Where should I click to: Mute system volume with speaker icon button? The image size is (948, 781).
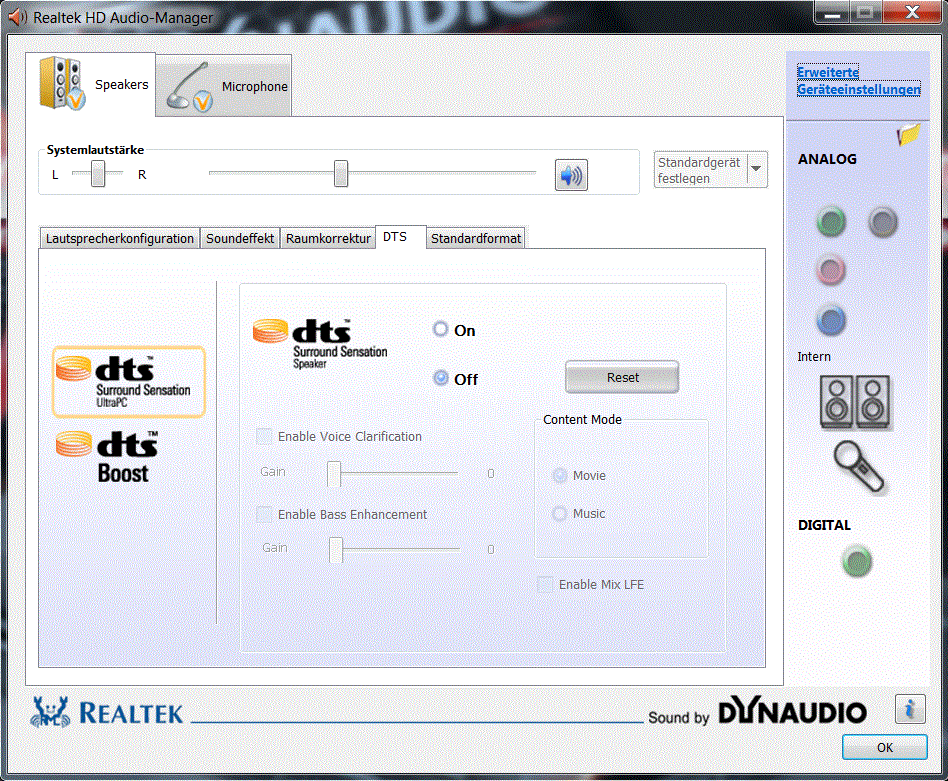tap(571, 175)
